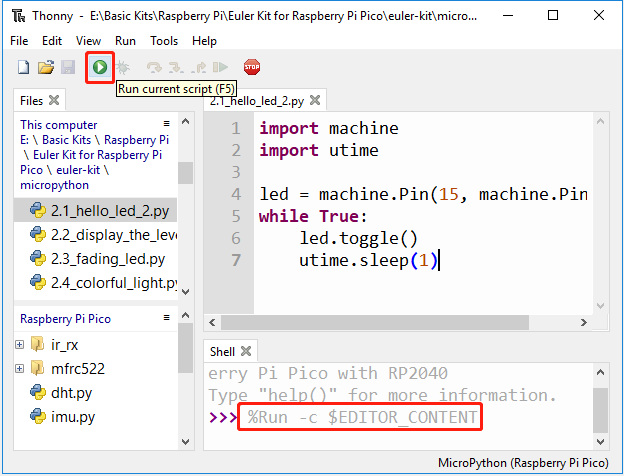Image resolution: width=624 pixels, height=476 pixels.
Task: Click 'This computer' path link
Action: point(58,125)
